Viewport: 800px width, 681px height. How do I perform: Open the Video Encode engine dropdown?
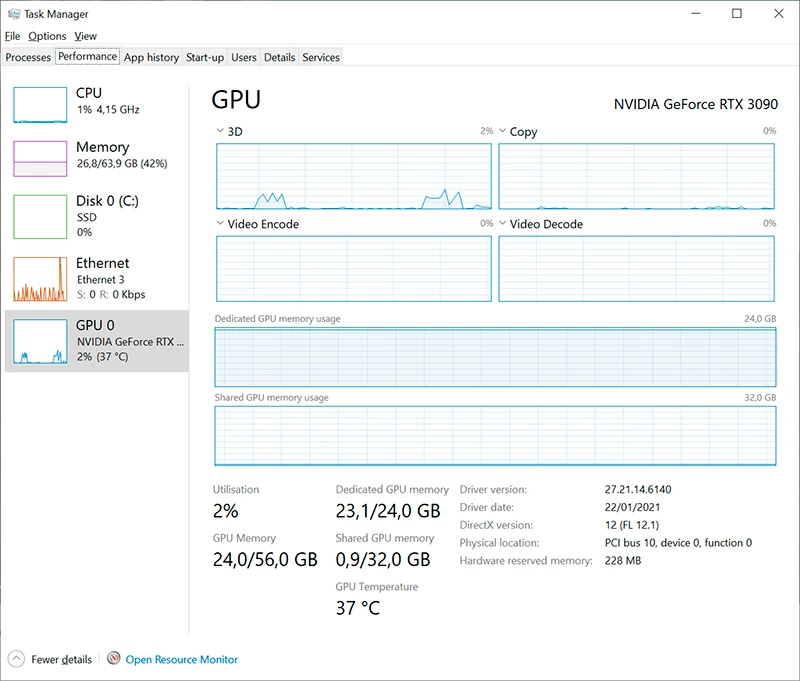(x=220, y=223)
